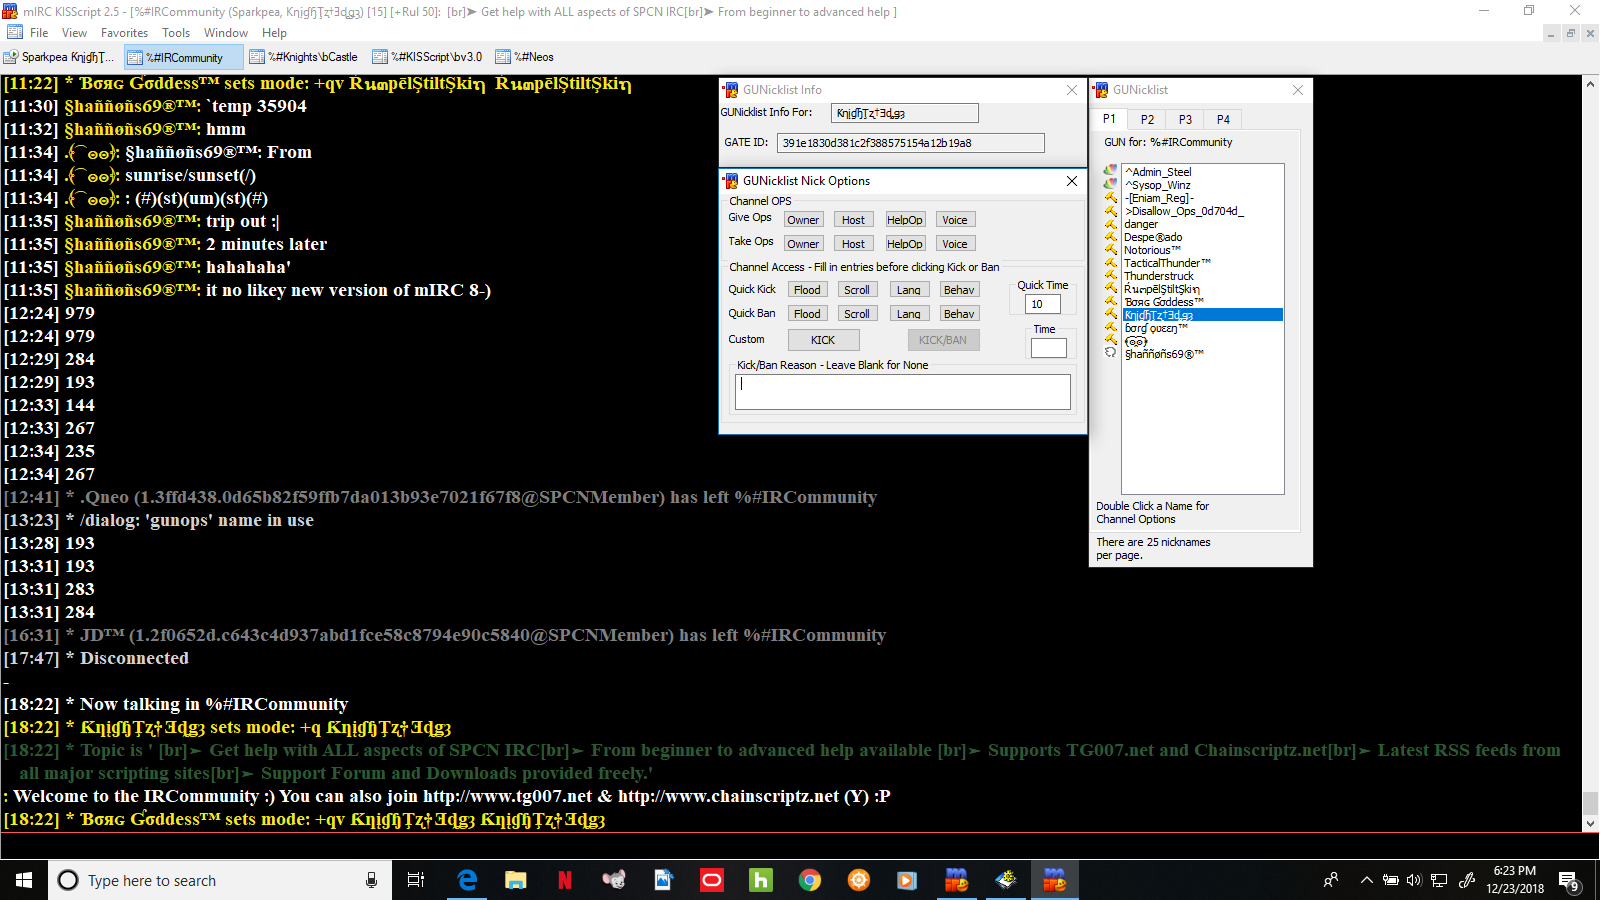Open the red Oracle icon on taskbar
This screenshot has width=1600, height=900.
712,880
